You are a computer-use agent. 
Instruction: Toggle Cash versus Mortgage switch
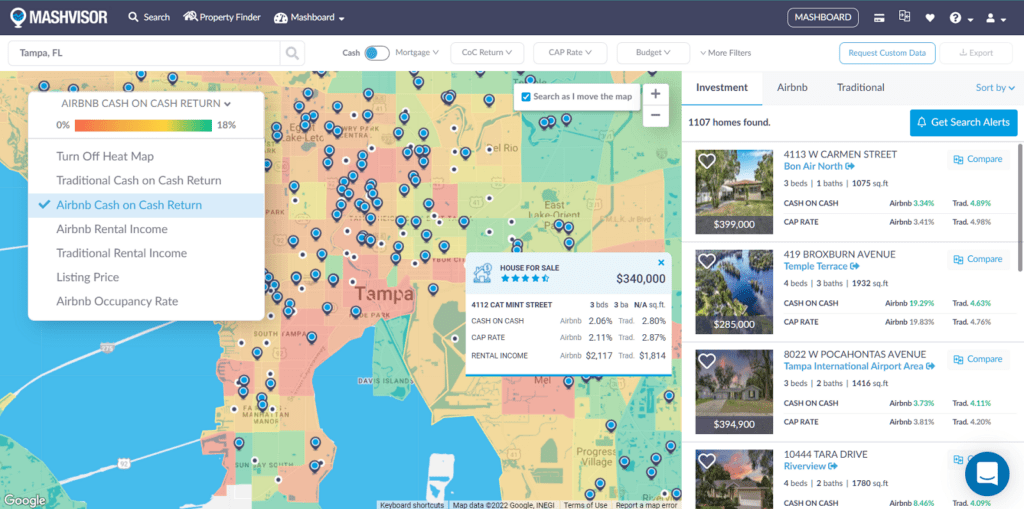click(376, 53)
